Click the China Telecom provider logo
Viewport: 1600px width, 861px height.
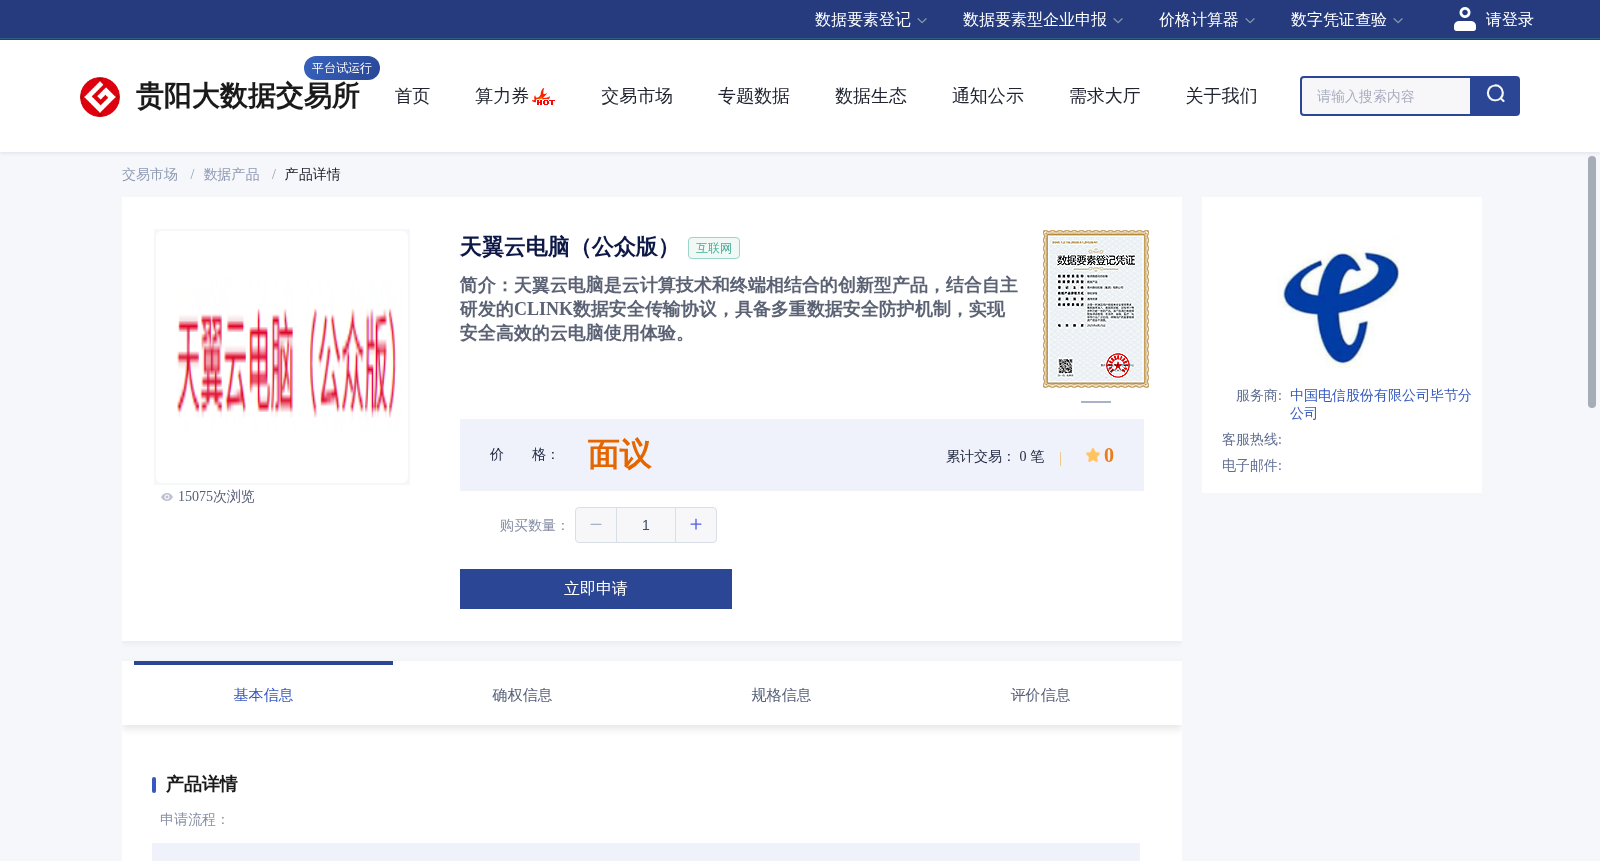[1341, 307]
